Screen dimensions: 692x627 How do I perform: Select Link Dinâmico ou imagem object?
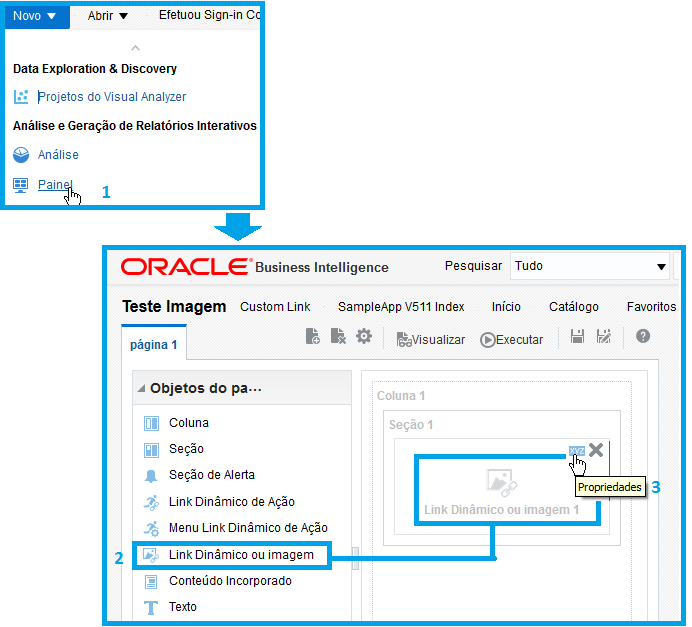point(241,555)
